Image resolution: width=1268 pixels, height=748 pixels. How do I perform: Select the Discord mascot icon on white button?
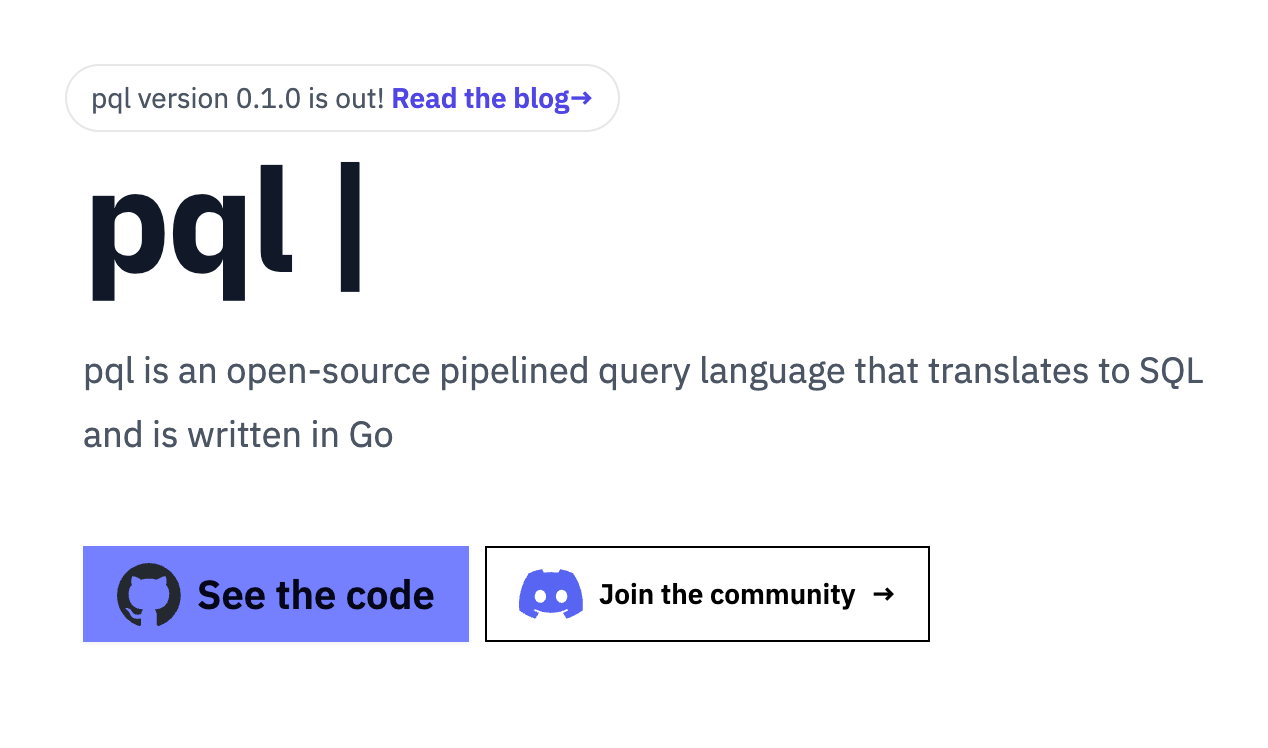point(549,594)
